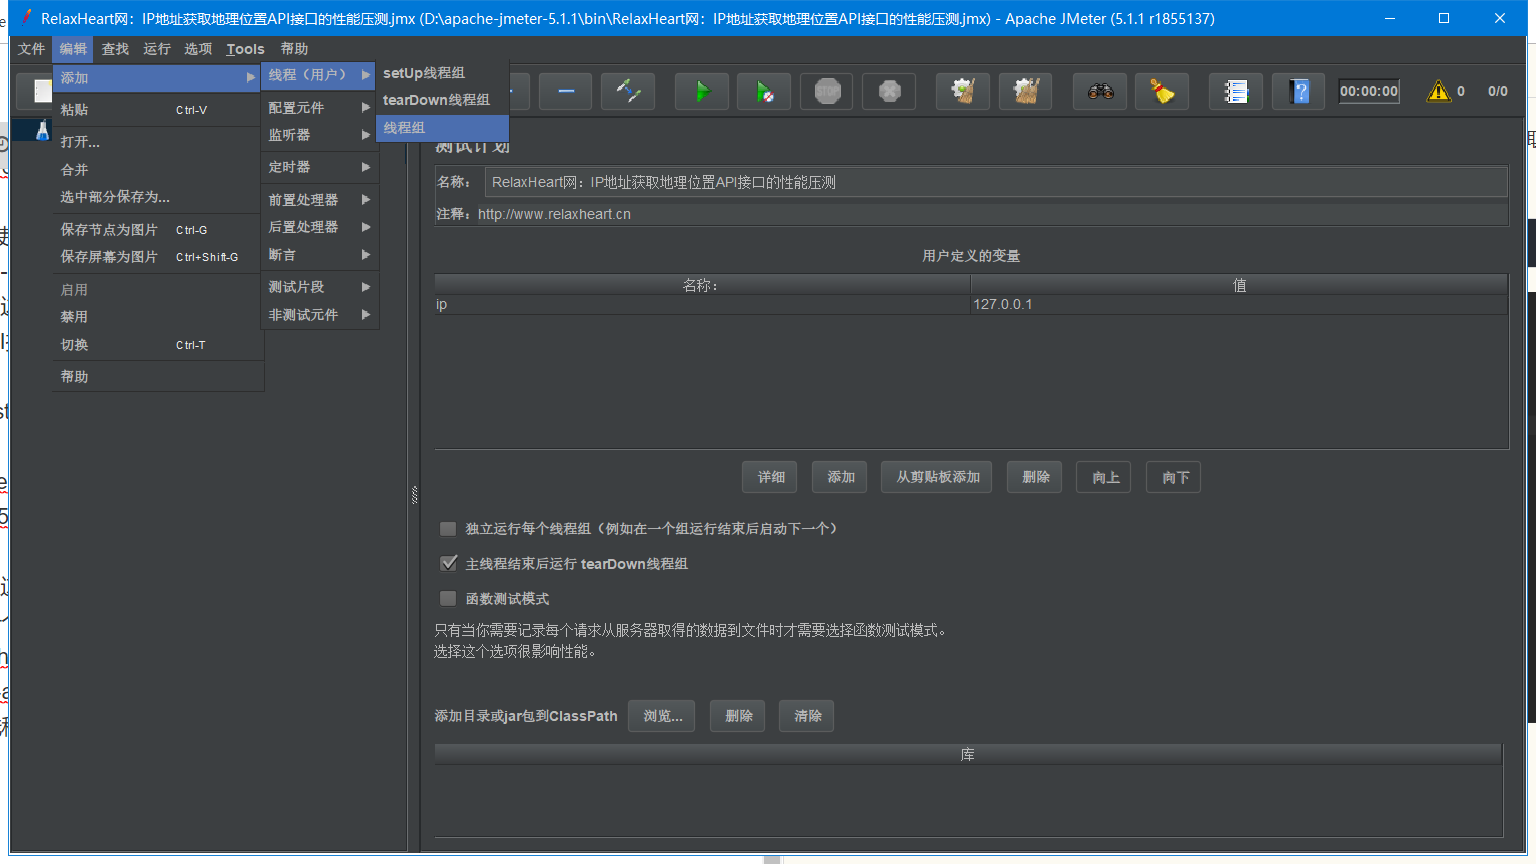
Task: Click the 详细 button
Action: [x=770, y=477]
